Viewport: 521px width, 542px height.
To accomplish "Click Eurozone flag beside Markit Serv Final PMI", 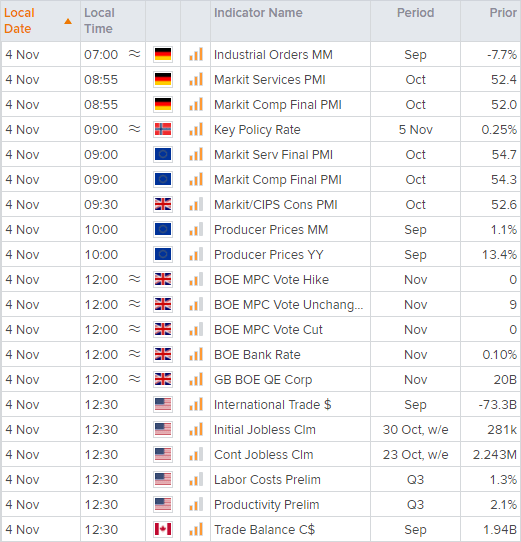I will coord(163,155).
